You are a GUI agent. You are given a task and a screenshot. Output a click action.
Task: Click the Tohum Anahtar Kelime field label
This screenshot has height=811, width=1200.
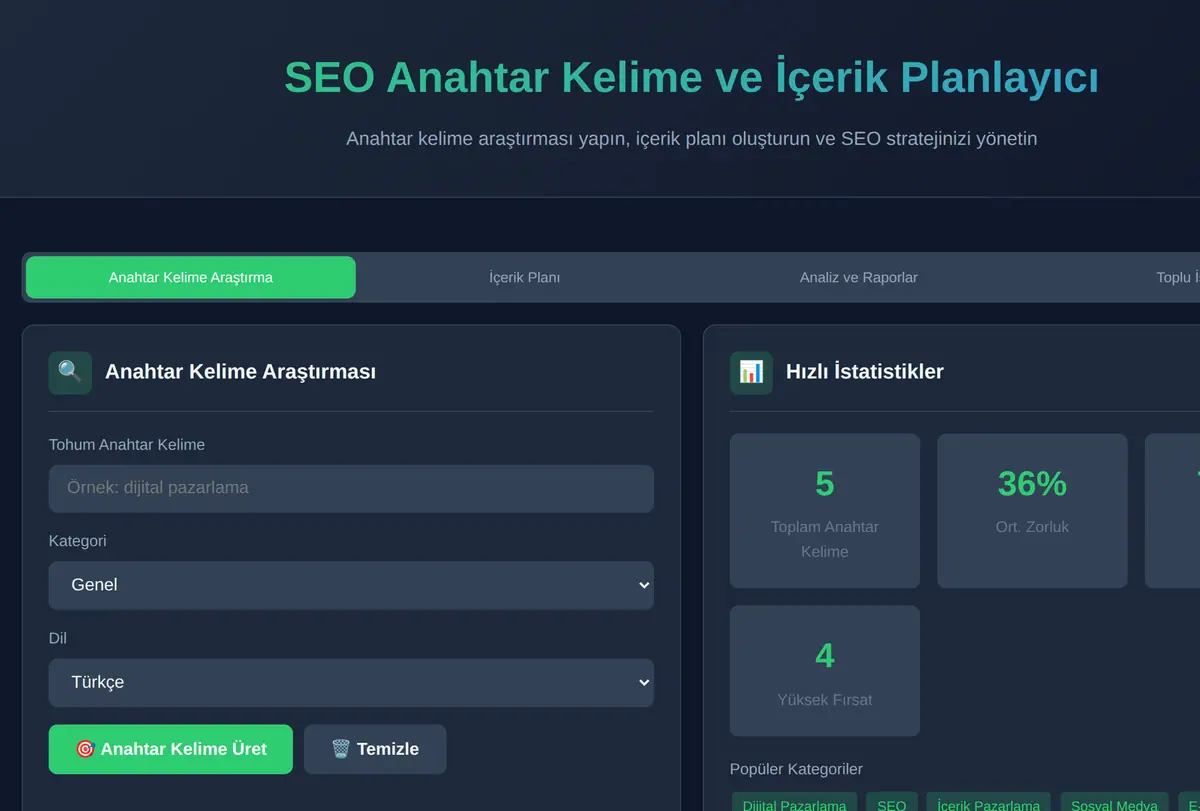pos(127,444)
